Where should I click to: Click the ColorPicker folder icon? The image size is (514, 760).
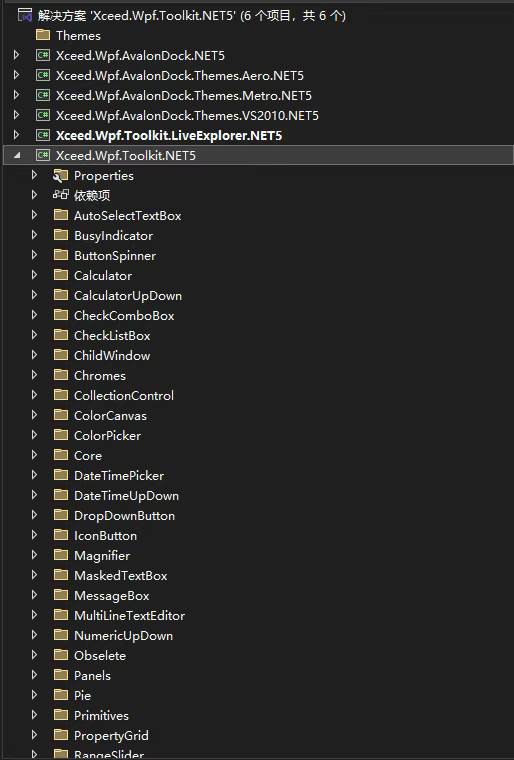tap(61, 435)
